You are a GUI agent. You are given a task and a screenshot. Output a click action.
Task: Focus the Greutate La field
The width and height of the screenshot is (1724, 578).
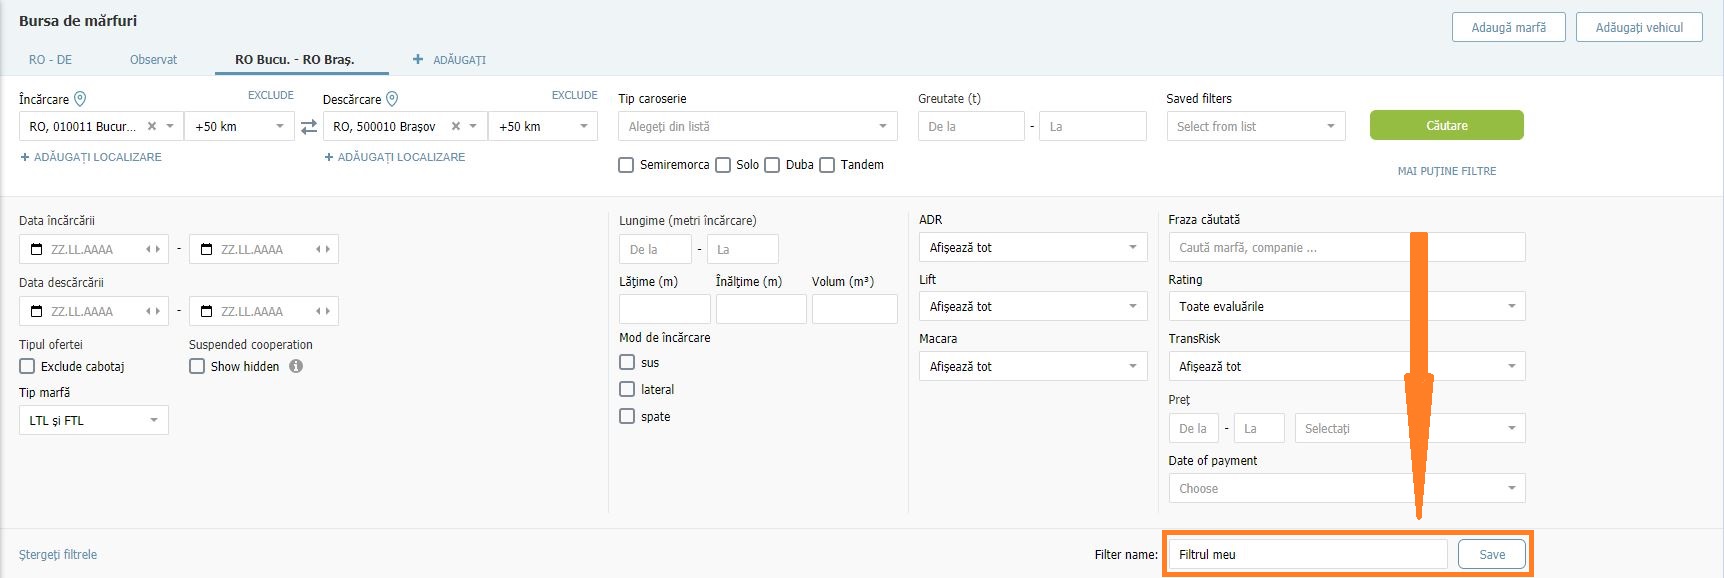pyautogui.click(x=1093, y=126)
